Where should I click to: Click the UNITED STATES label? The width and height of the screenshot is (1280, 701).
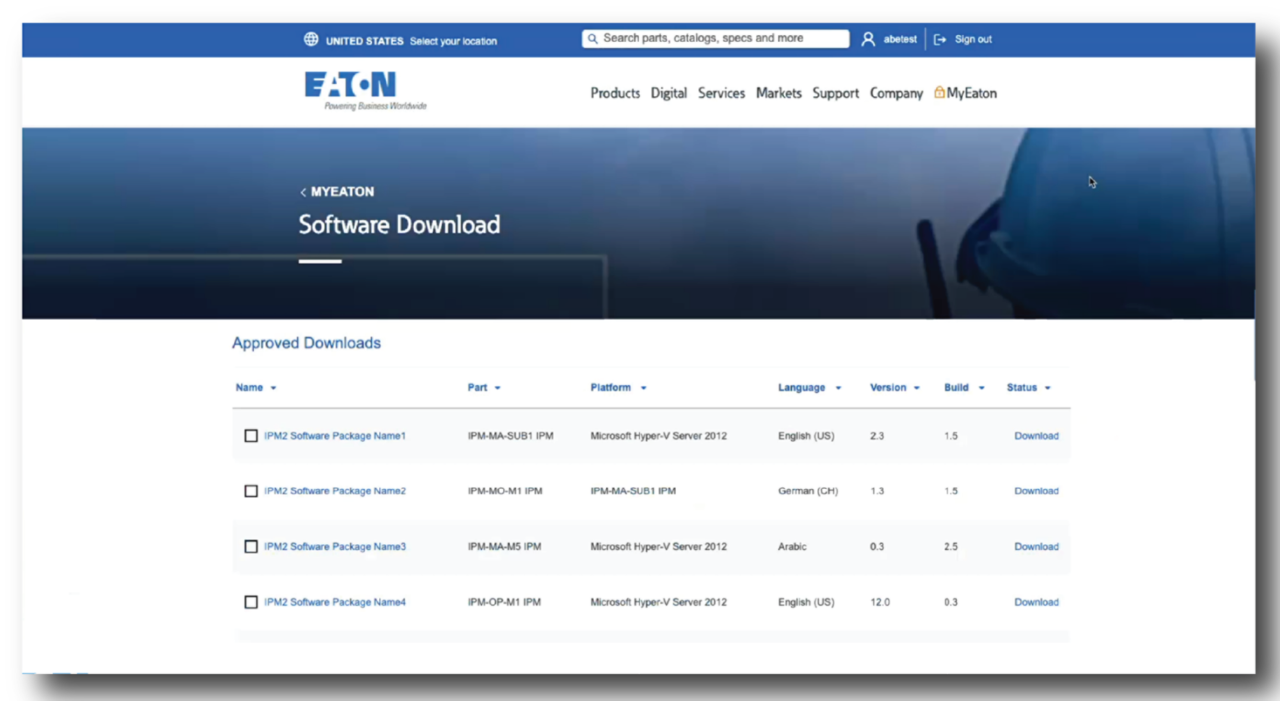[x=364, y=41]
